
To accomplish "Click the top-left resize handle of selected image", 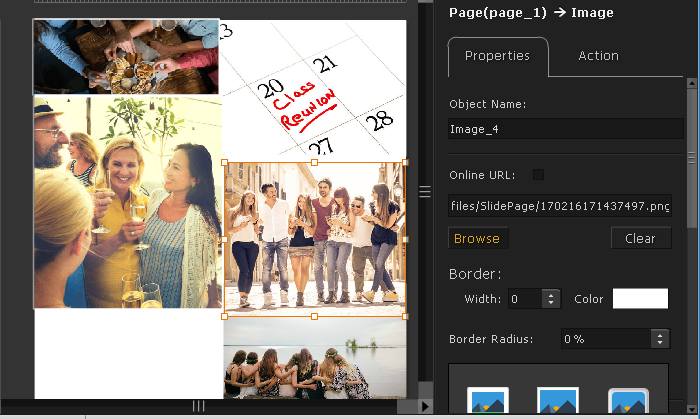I will pyautogui.click(x=225, y=163).
